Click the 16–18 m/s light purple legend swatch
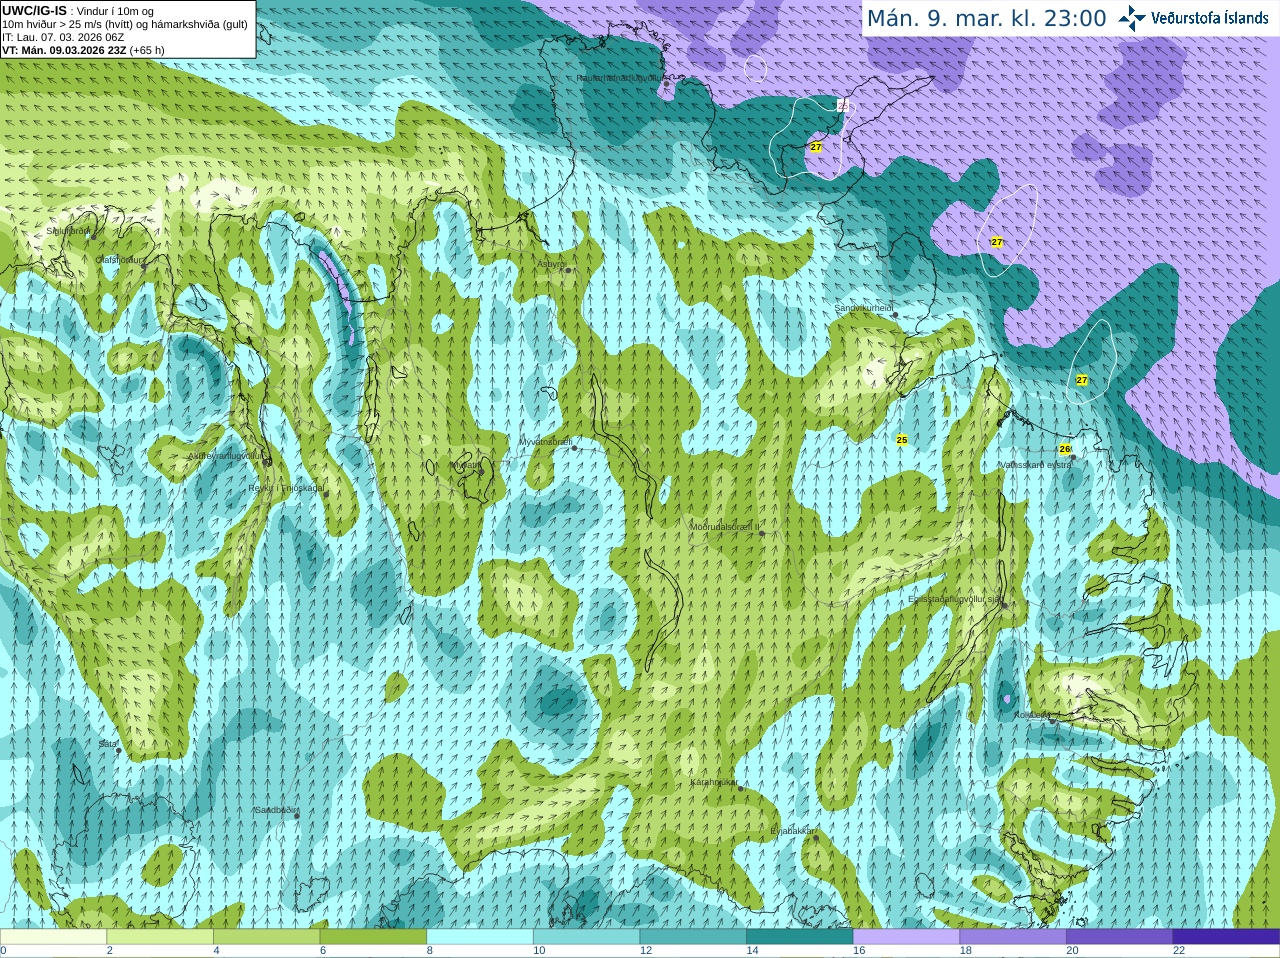The height and width of the screenshot is (958, 1280). 906,936
